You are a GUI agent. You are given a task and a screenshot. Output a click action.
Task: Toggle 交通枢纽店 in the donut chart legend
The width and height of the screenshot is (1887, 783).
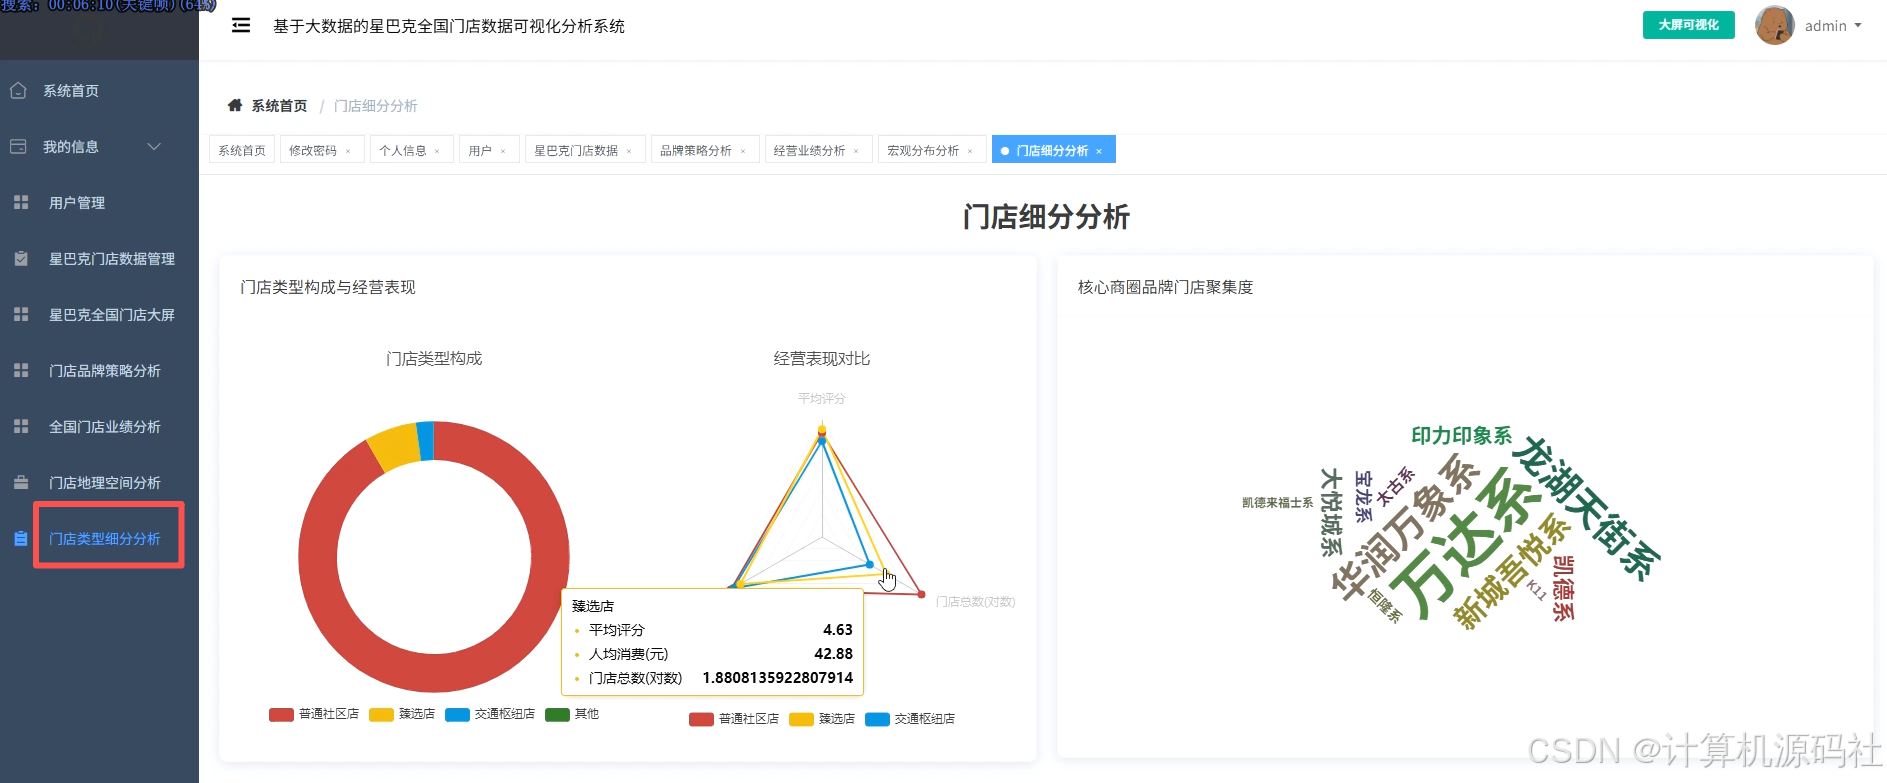coord(490,714)
